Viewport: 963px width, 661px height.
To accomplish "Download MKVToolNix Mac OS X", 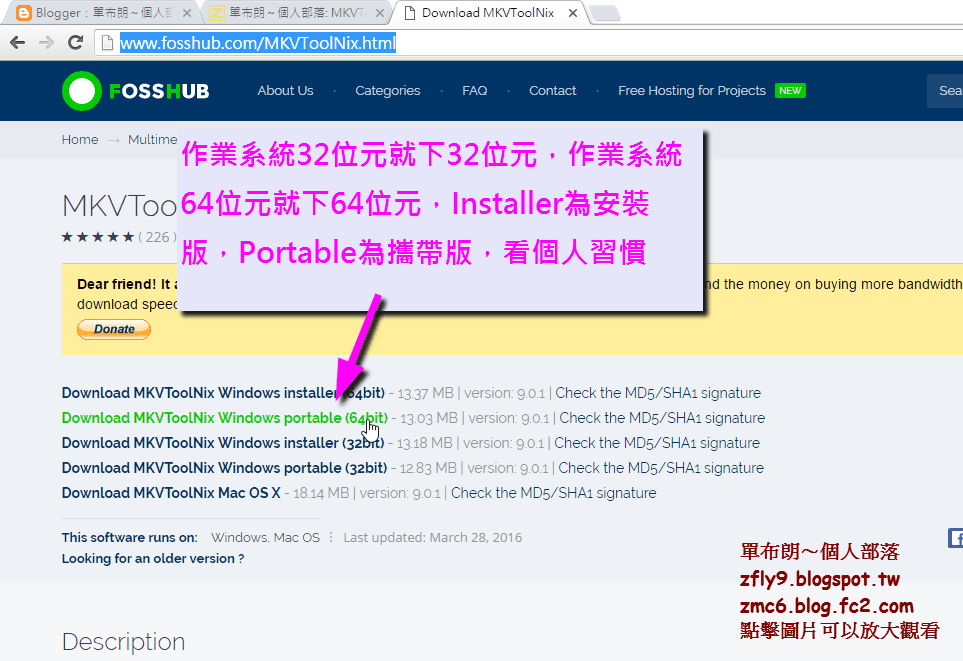I will coord(171,493).
